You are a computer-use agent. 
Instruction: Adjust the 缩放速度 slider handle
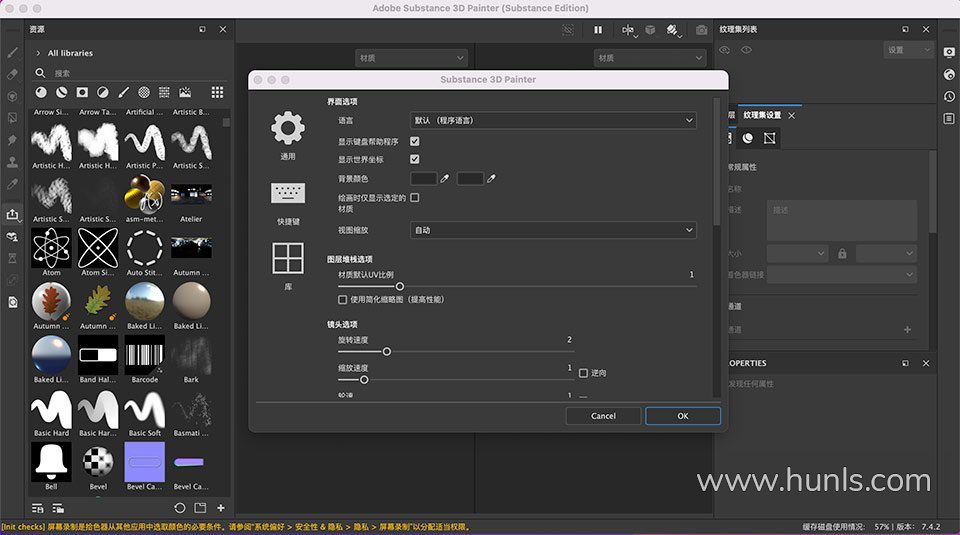pyautogui.click(x=364, y=380)
